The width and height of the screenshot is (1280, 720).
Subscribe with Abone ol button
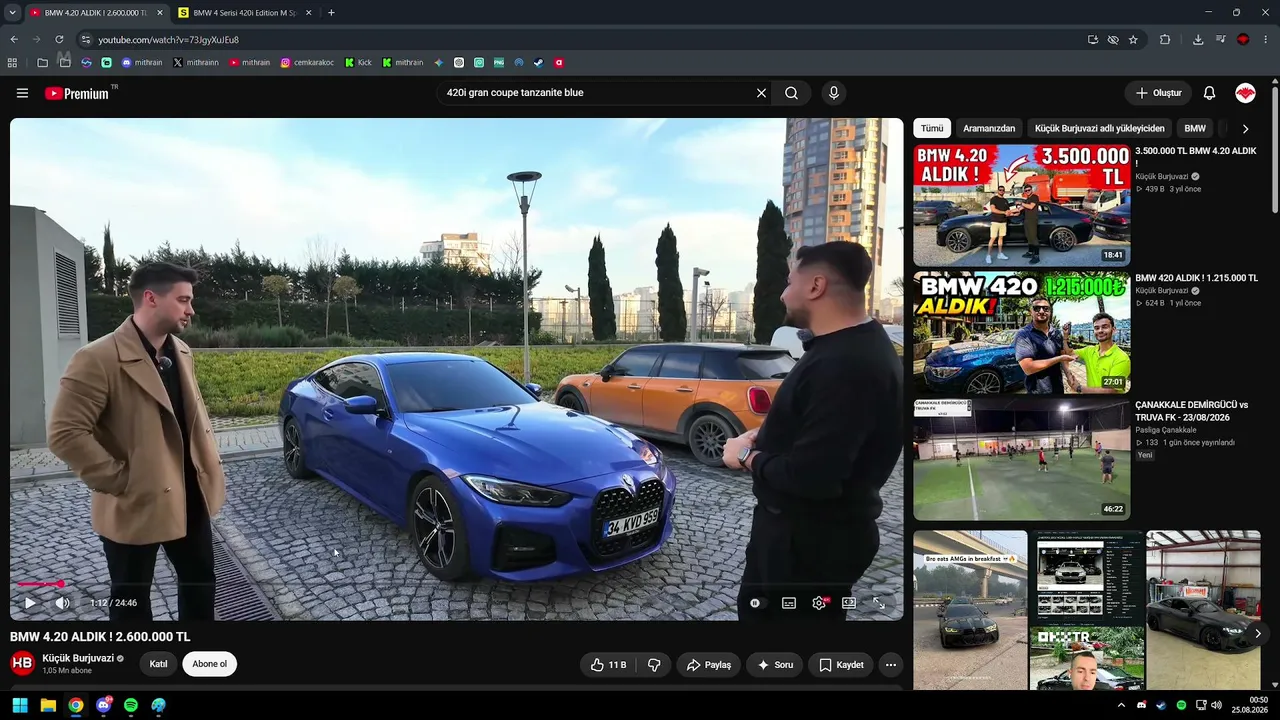click(x=210, y=664)
